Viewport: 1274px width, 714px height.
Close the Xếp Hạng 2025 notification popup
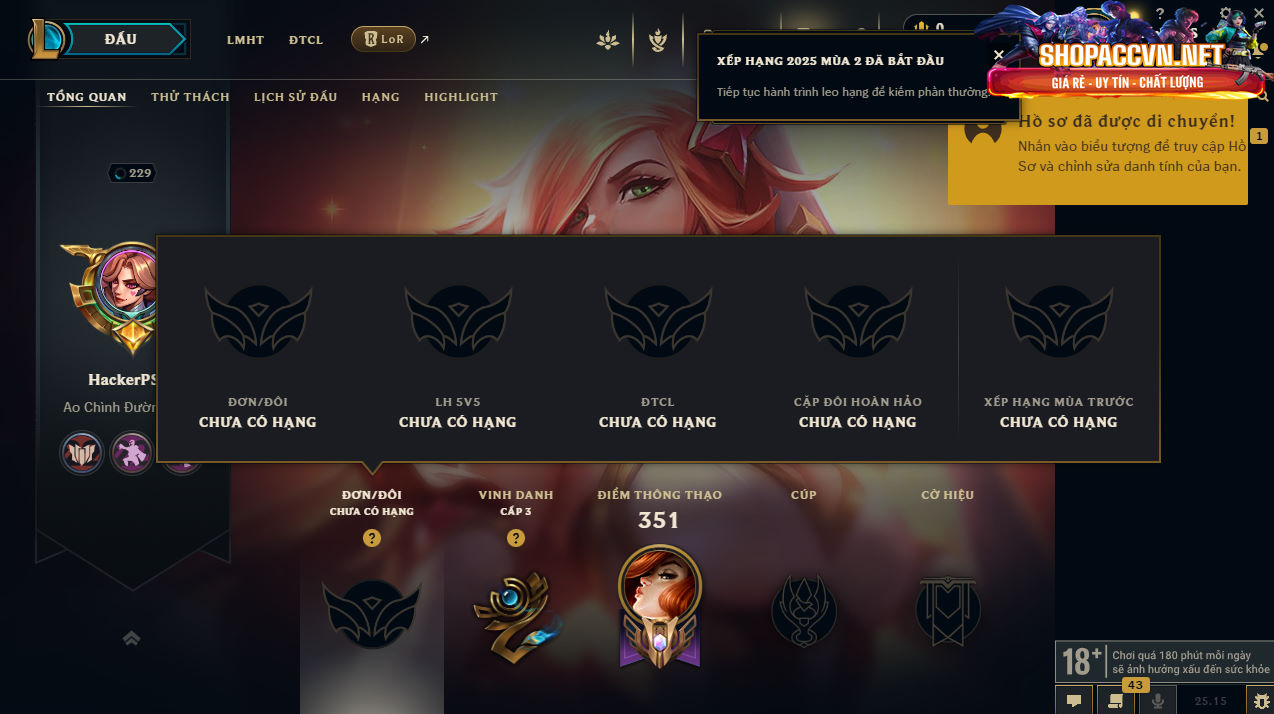pos(998,55)
